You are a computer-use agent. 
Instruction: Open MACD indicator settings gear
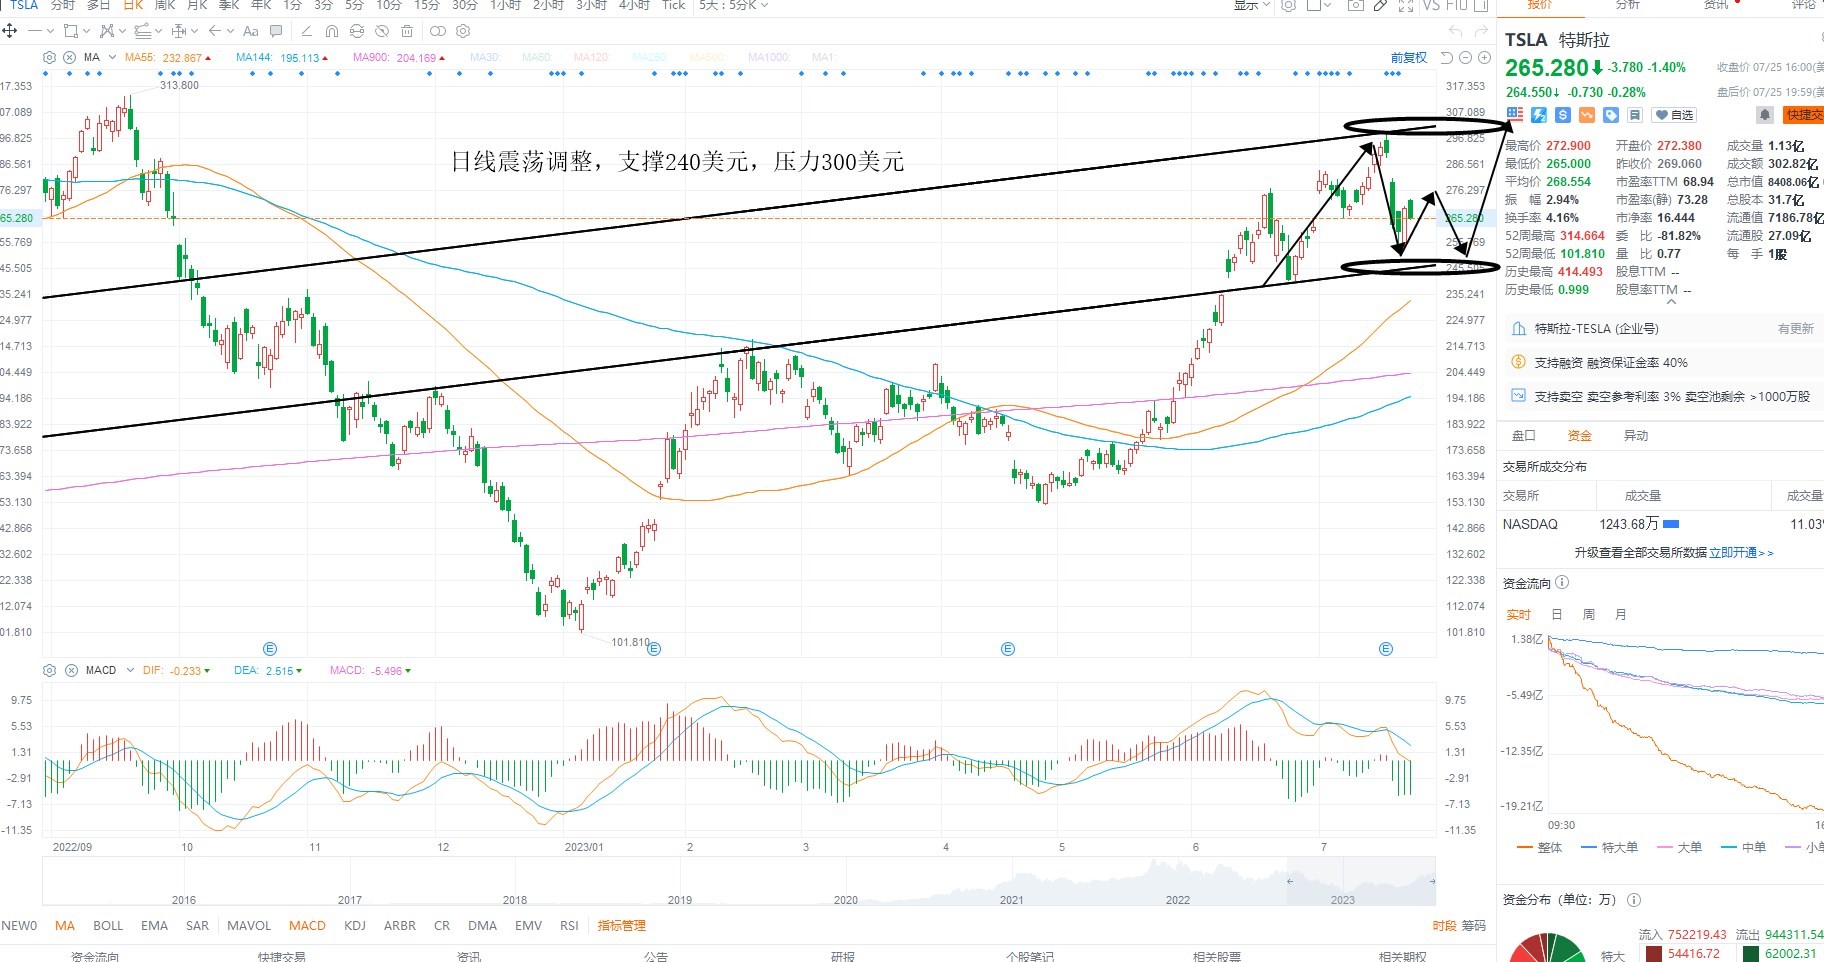pyautogui.click(x=49, y=670)
